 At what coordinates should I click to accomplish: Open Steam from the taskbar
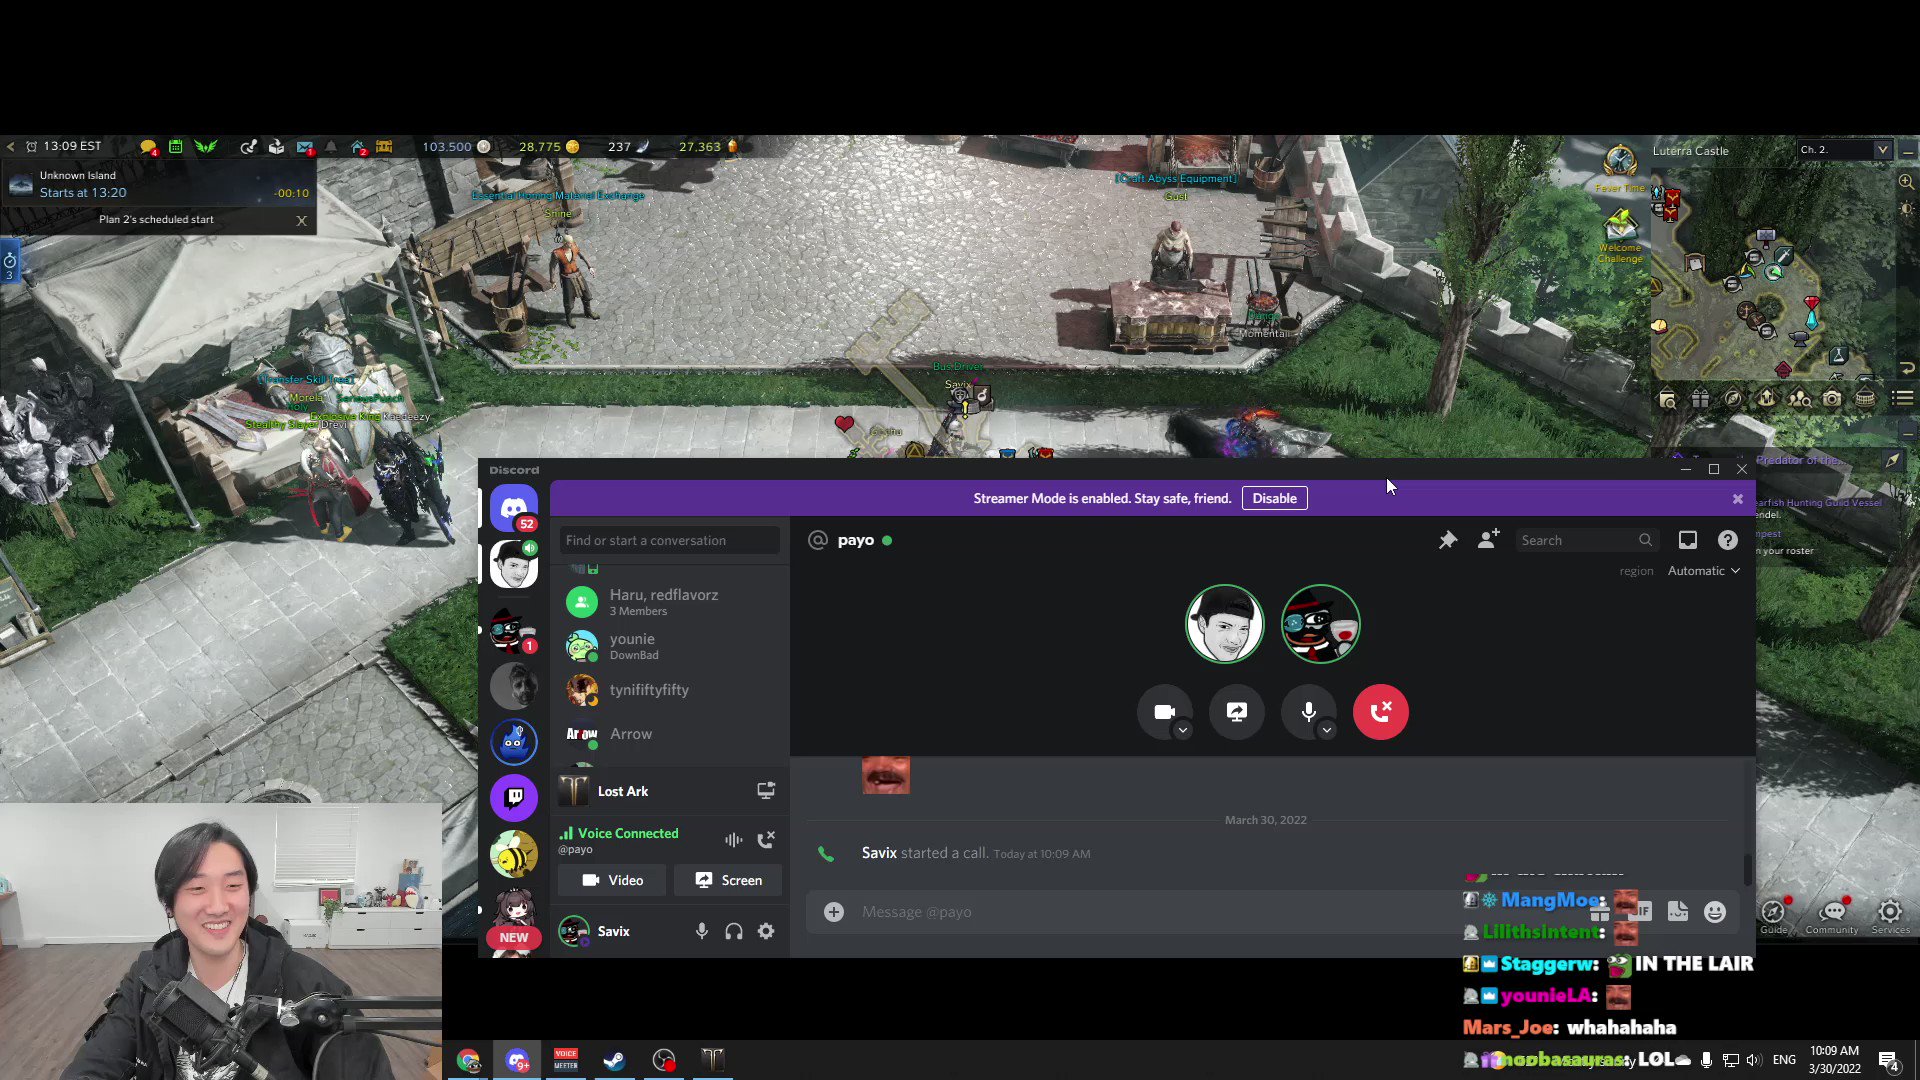click(x=614, y=1060)
